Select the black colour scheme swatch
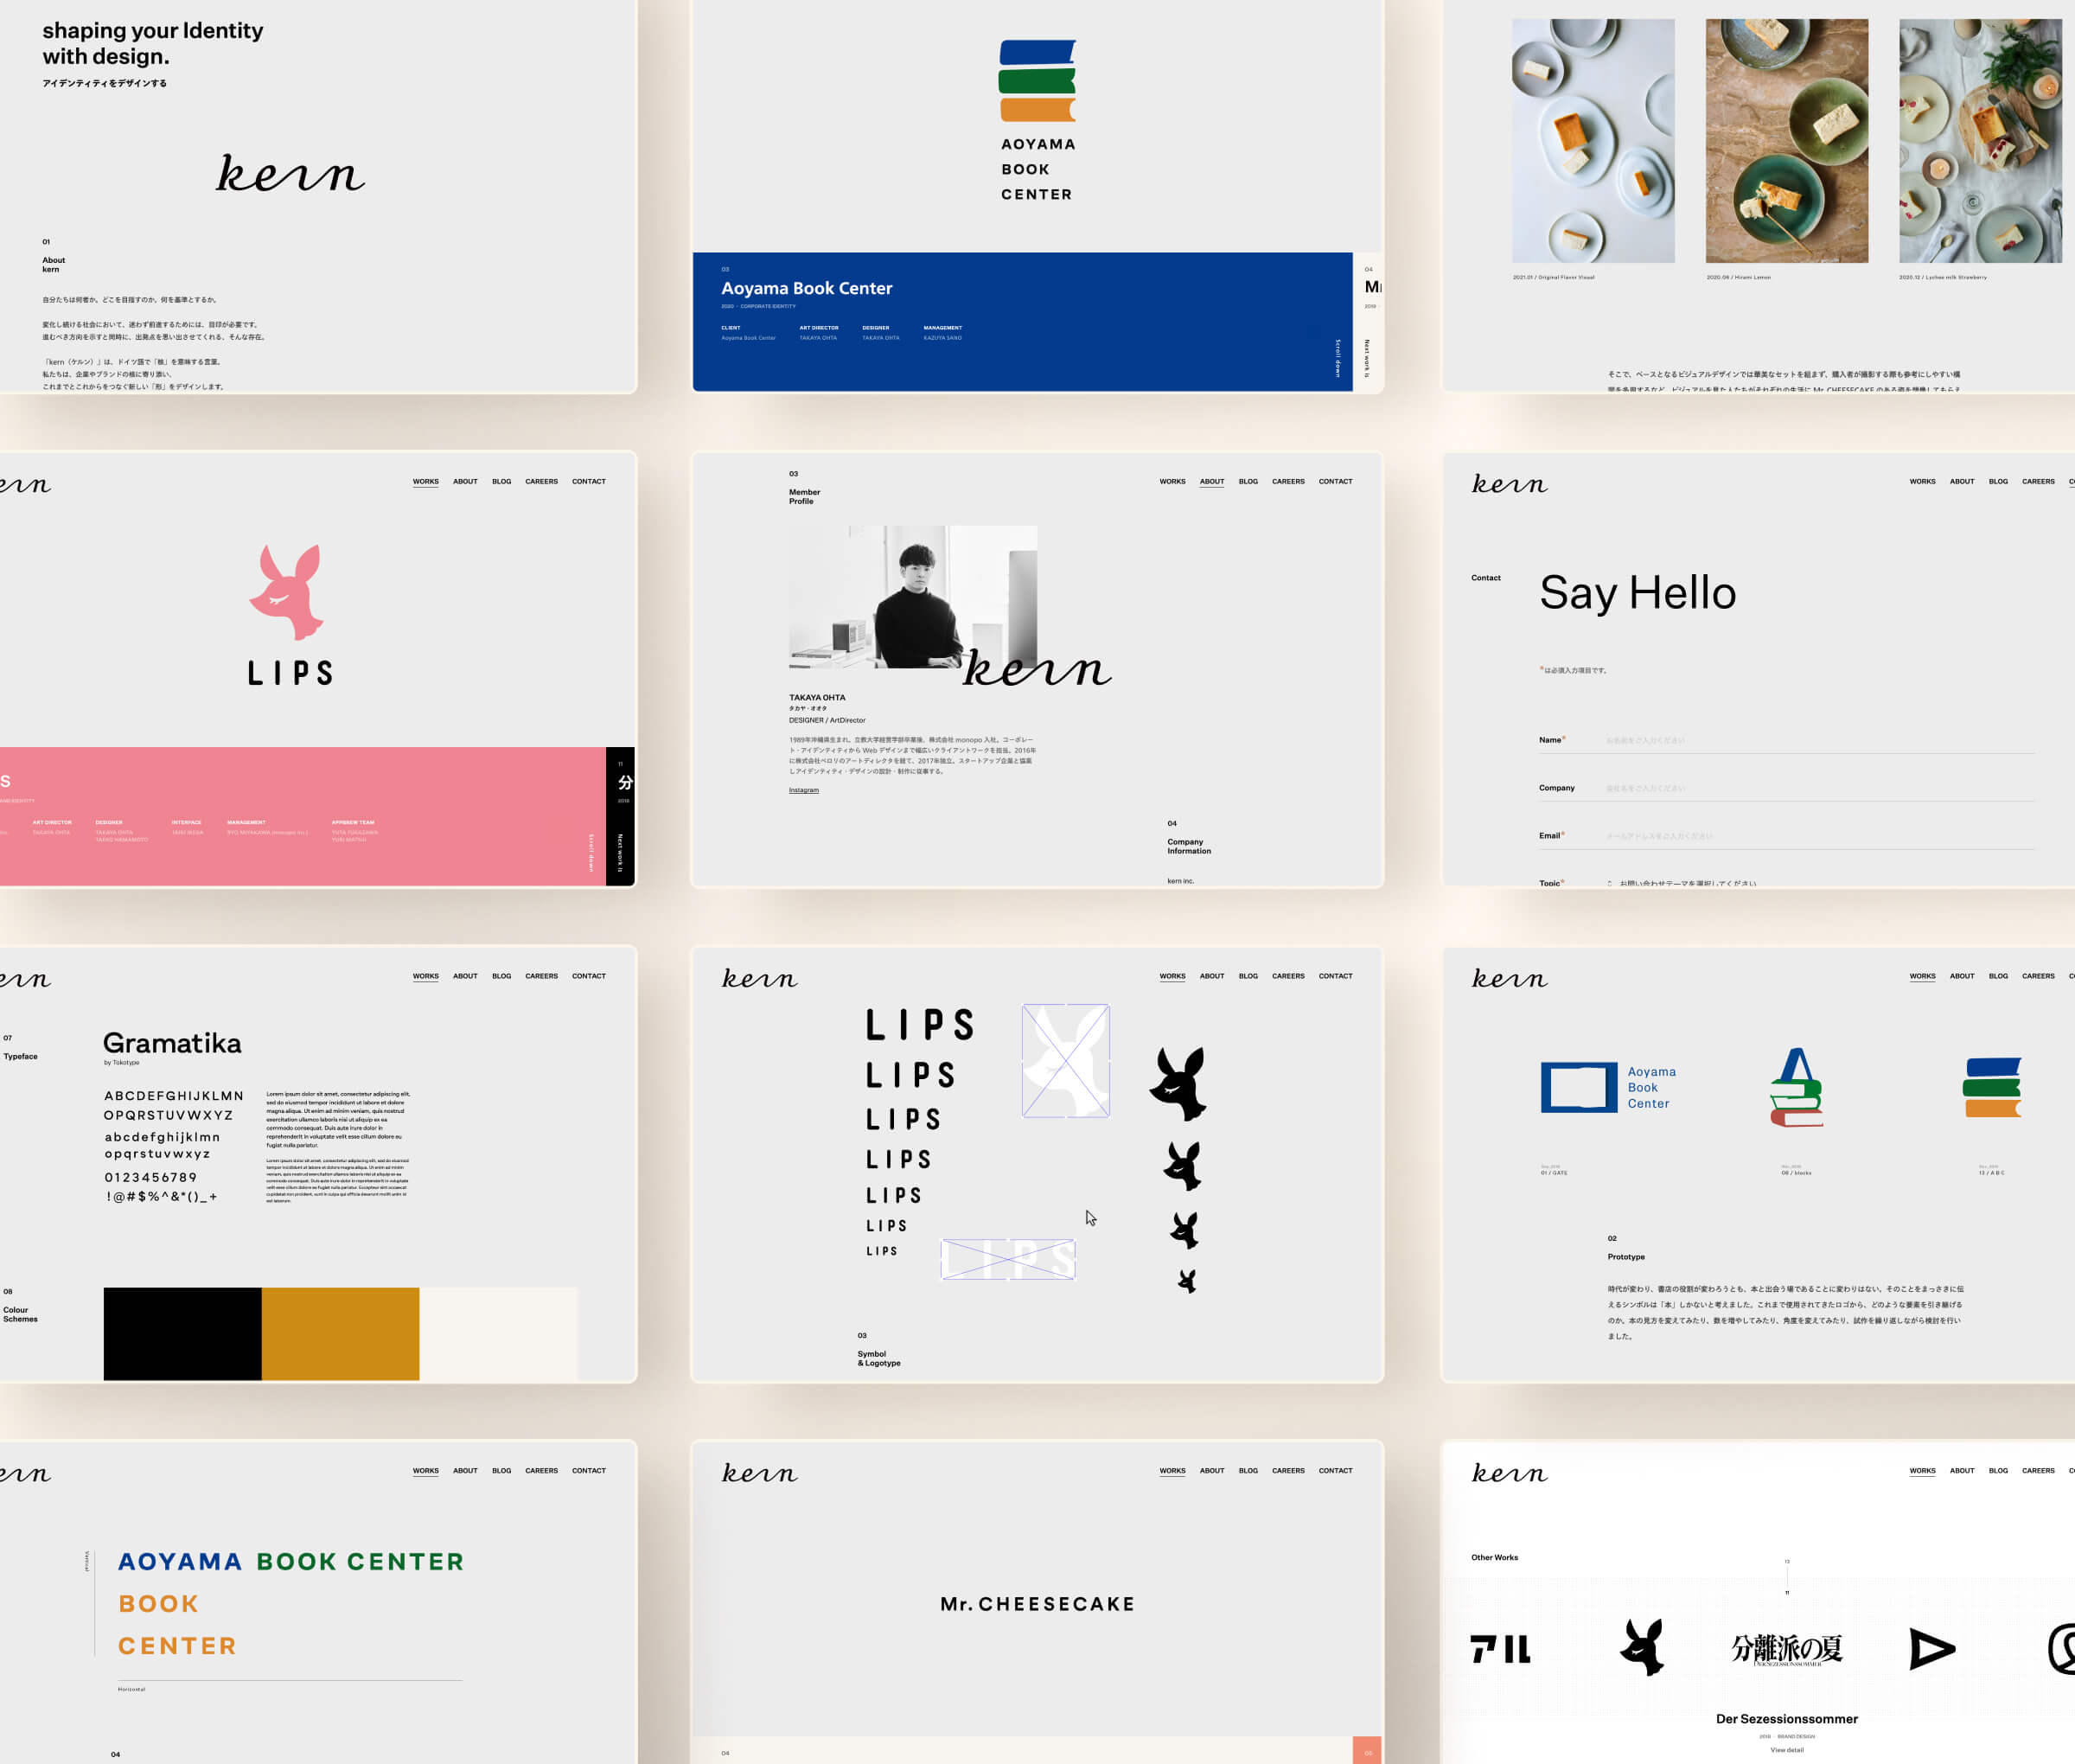Image resolution: width=2075 pixels, height=1764 pixels. (x=183, y=1334)
